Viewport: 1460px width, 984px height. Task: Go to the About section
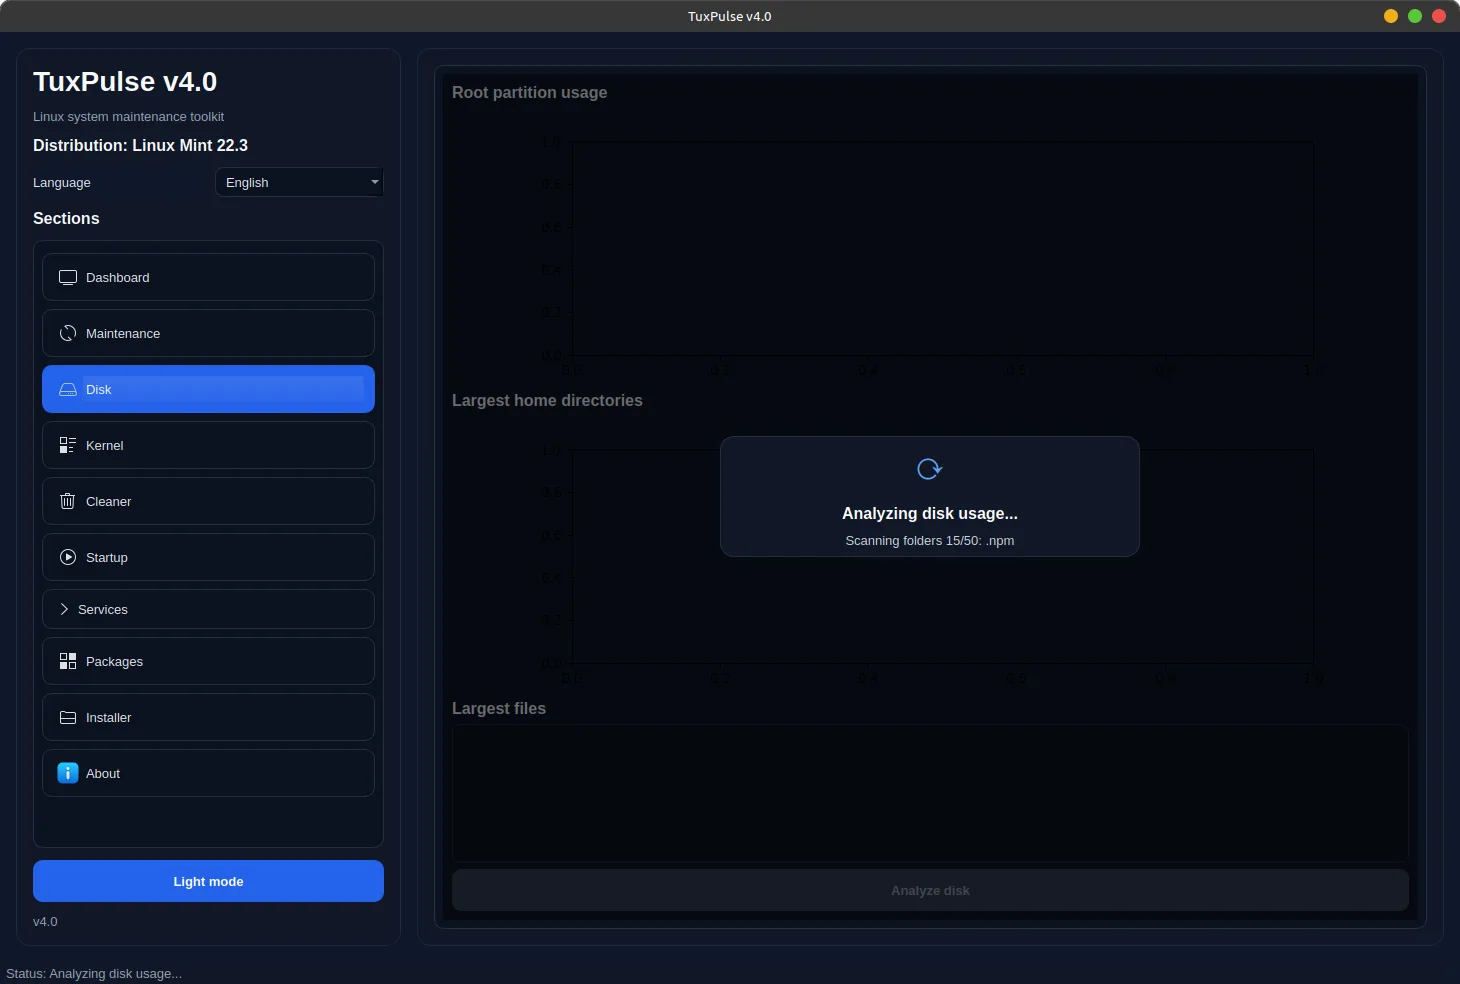[208, 773]
